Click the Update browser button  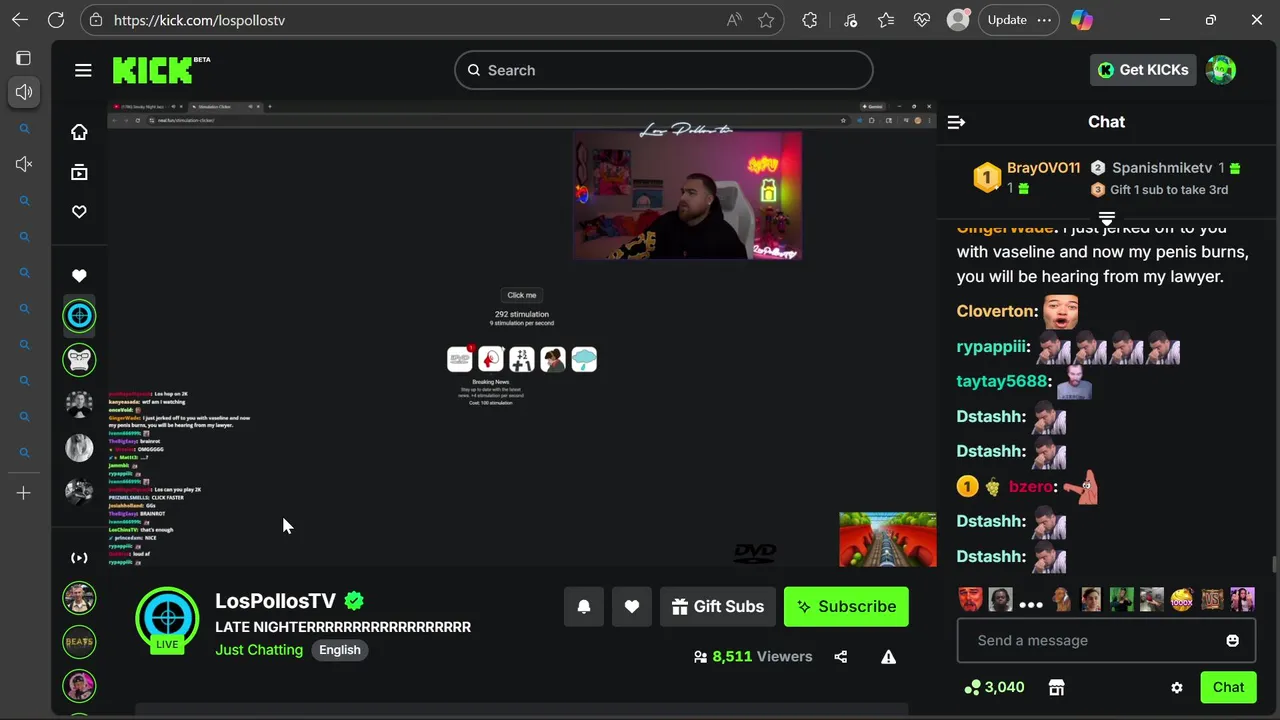coord(1007,20)
